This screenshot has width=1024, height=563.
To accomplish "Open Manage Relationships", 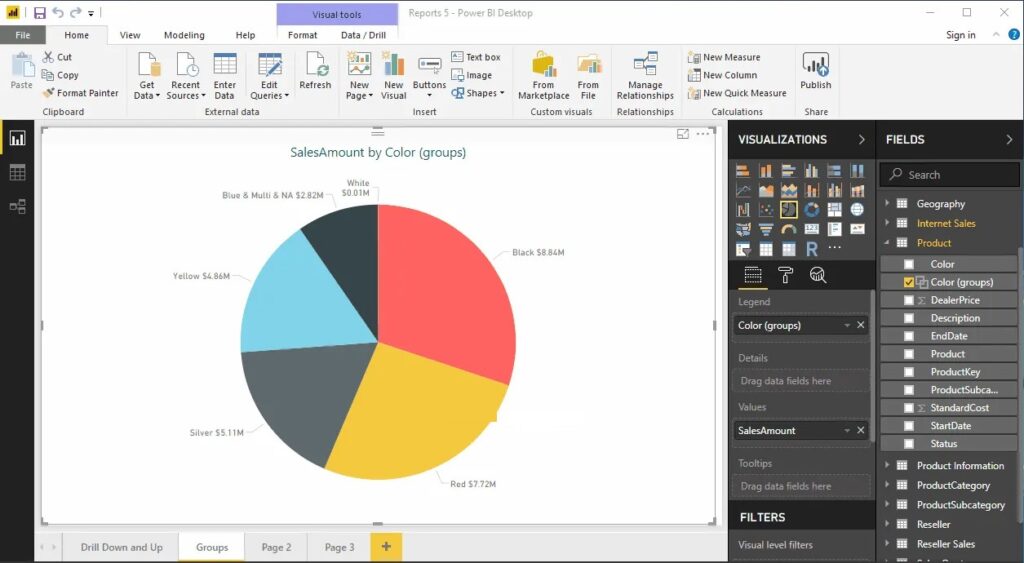I will [x=645, y=76].
